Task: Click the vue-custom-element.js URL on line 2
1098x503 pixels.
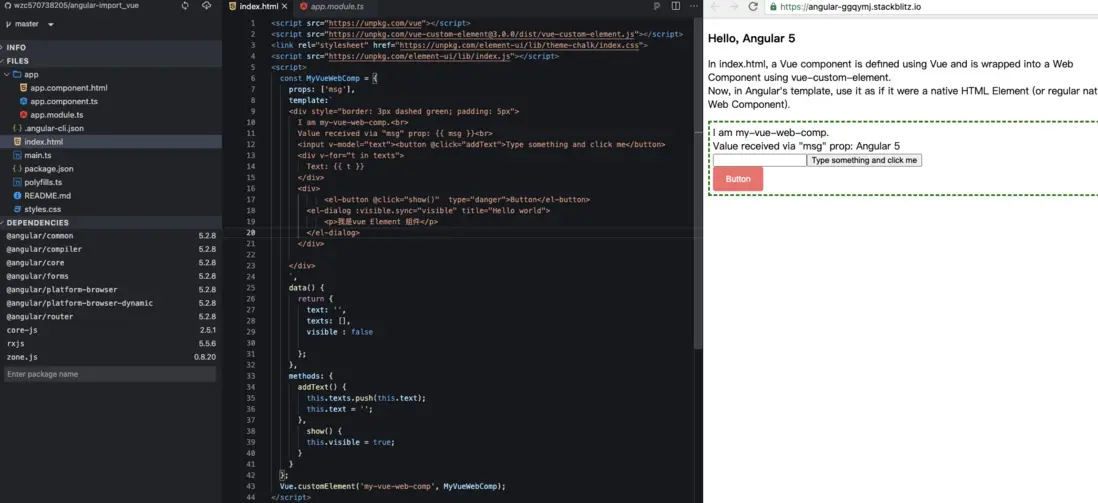Action: (483, 34)
